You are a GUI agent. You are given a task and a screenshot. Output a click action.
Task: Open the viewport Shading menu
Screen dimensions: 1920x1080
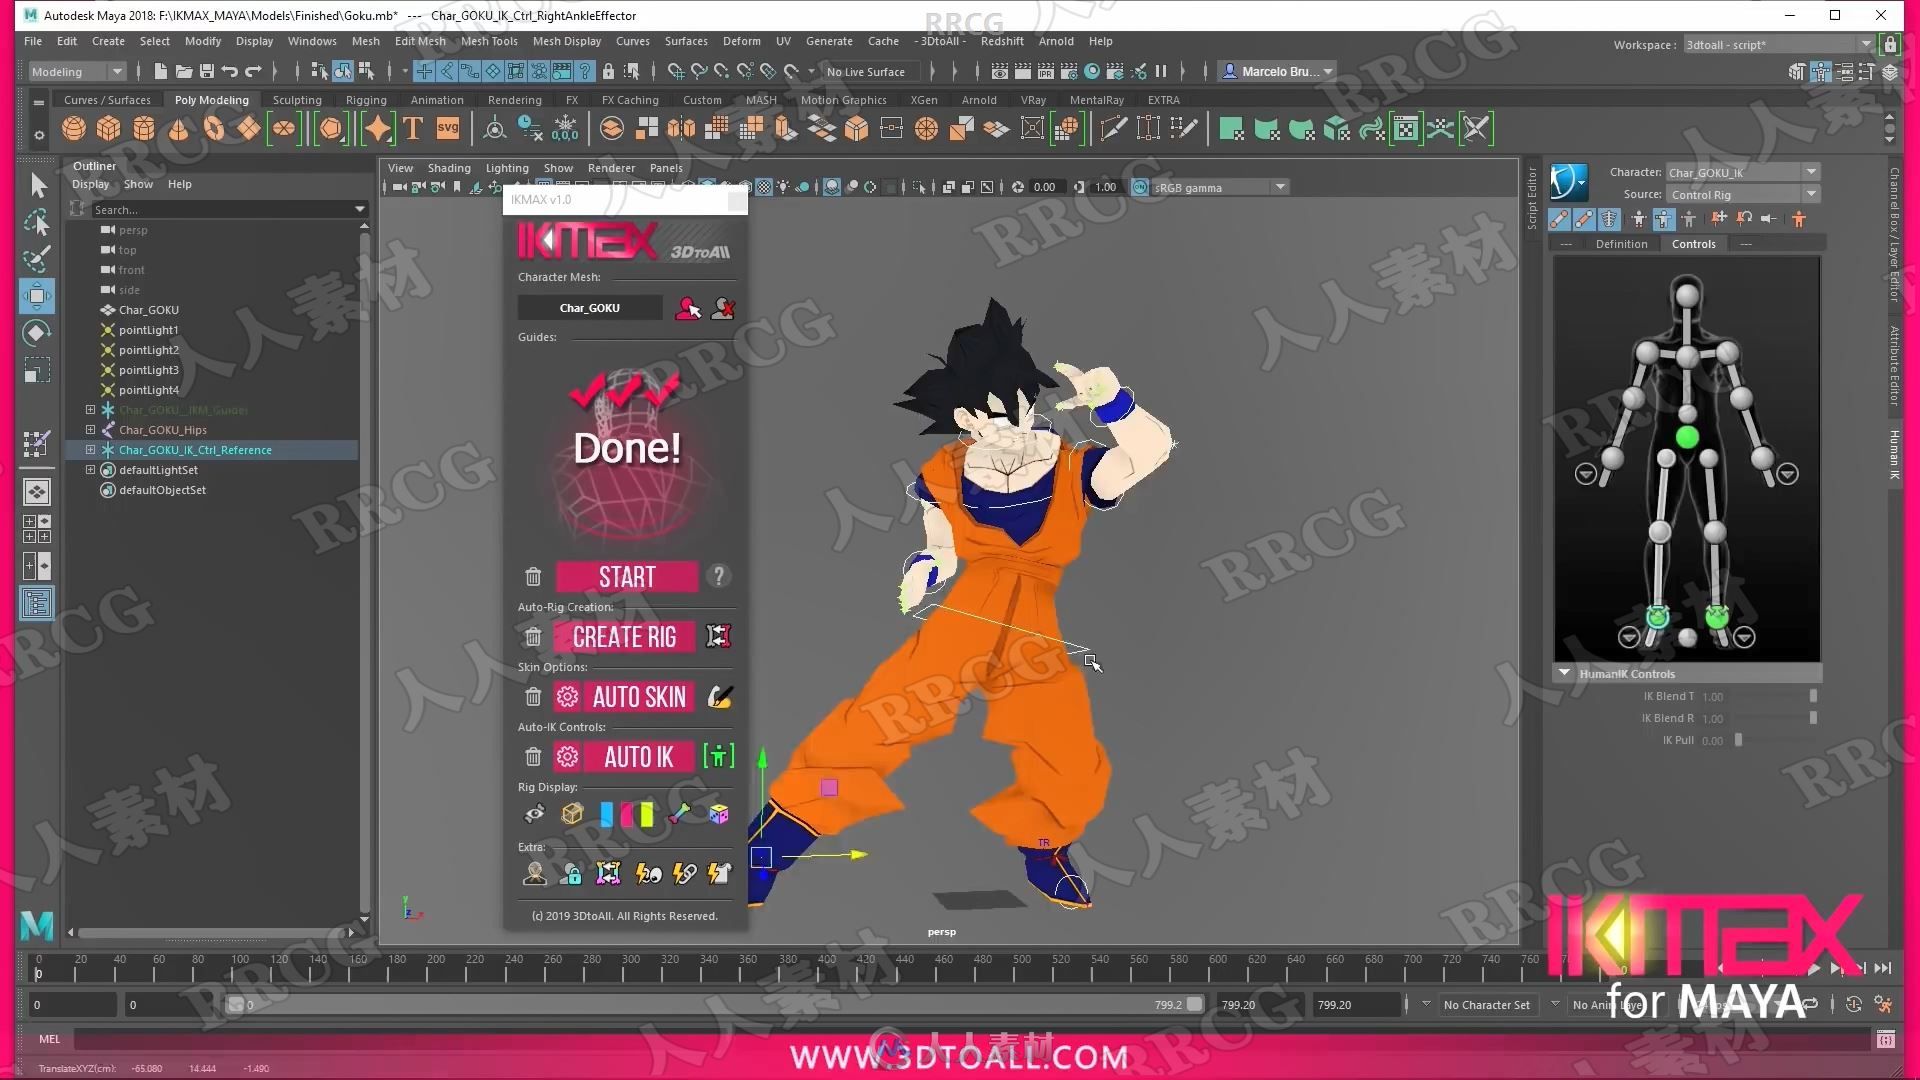coord(449,168)
